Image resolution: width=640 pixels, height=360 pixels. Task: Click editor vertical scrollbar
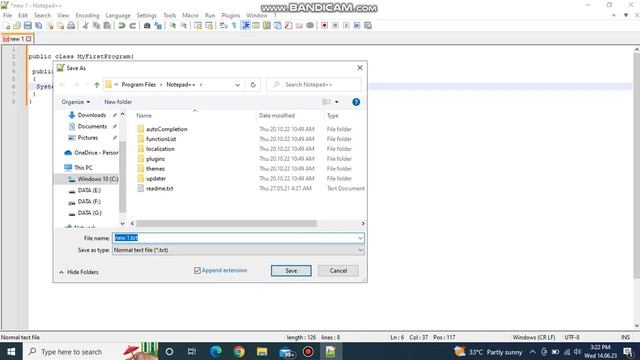[x=636, y=166]
